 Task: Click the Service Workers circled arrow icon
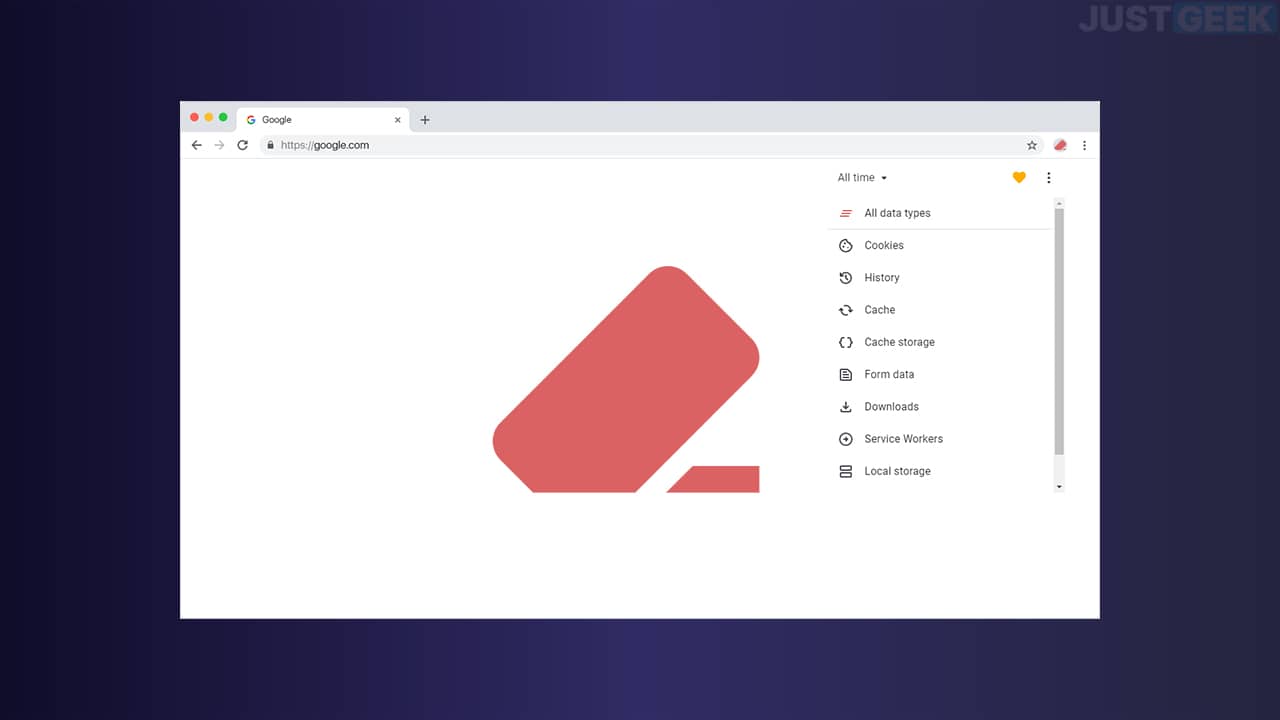coord(846,439)
